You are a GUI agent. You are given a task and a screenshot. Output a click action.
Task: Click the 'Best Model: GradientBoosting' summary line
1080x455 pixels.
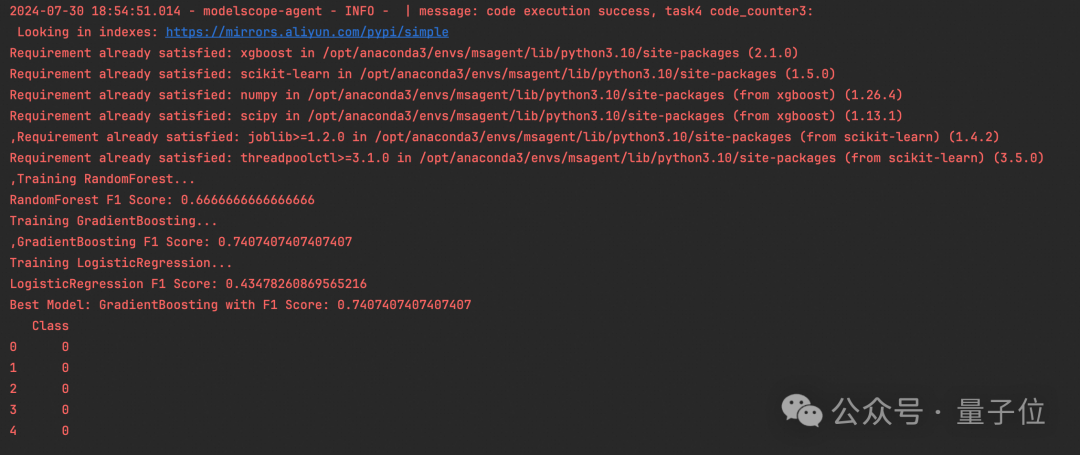pos(240,305)
